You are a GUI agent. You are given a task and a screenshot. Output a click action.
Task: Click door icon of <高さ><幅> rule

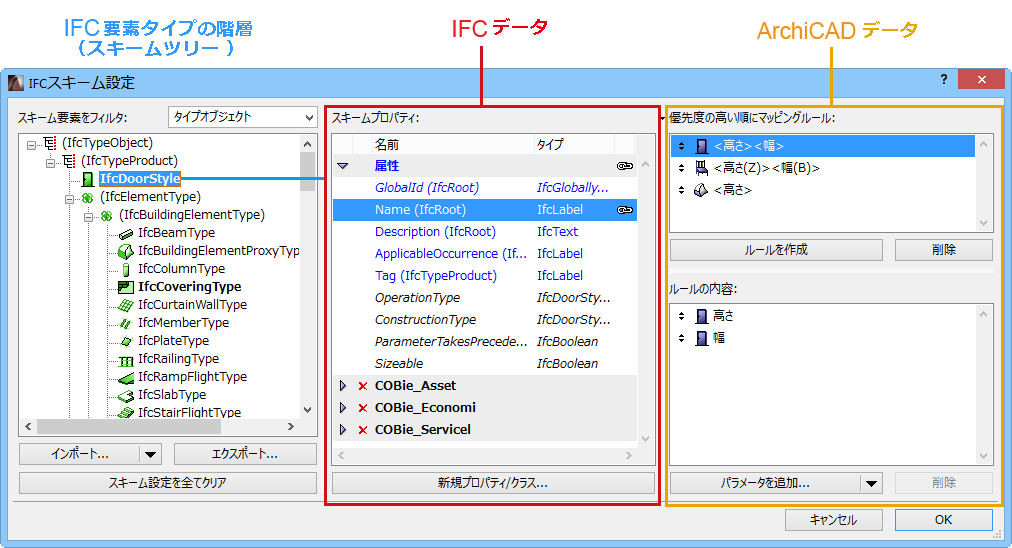pyautogui.click(x=702, y=147)
